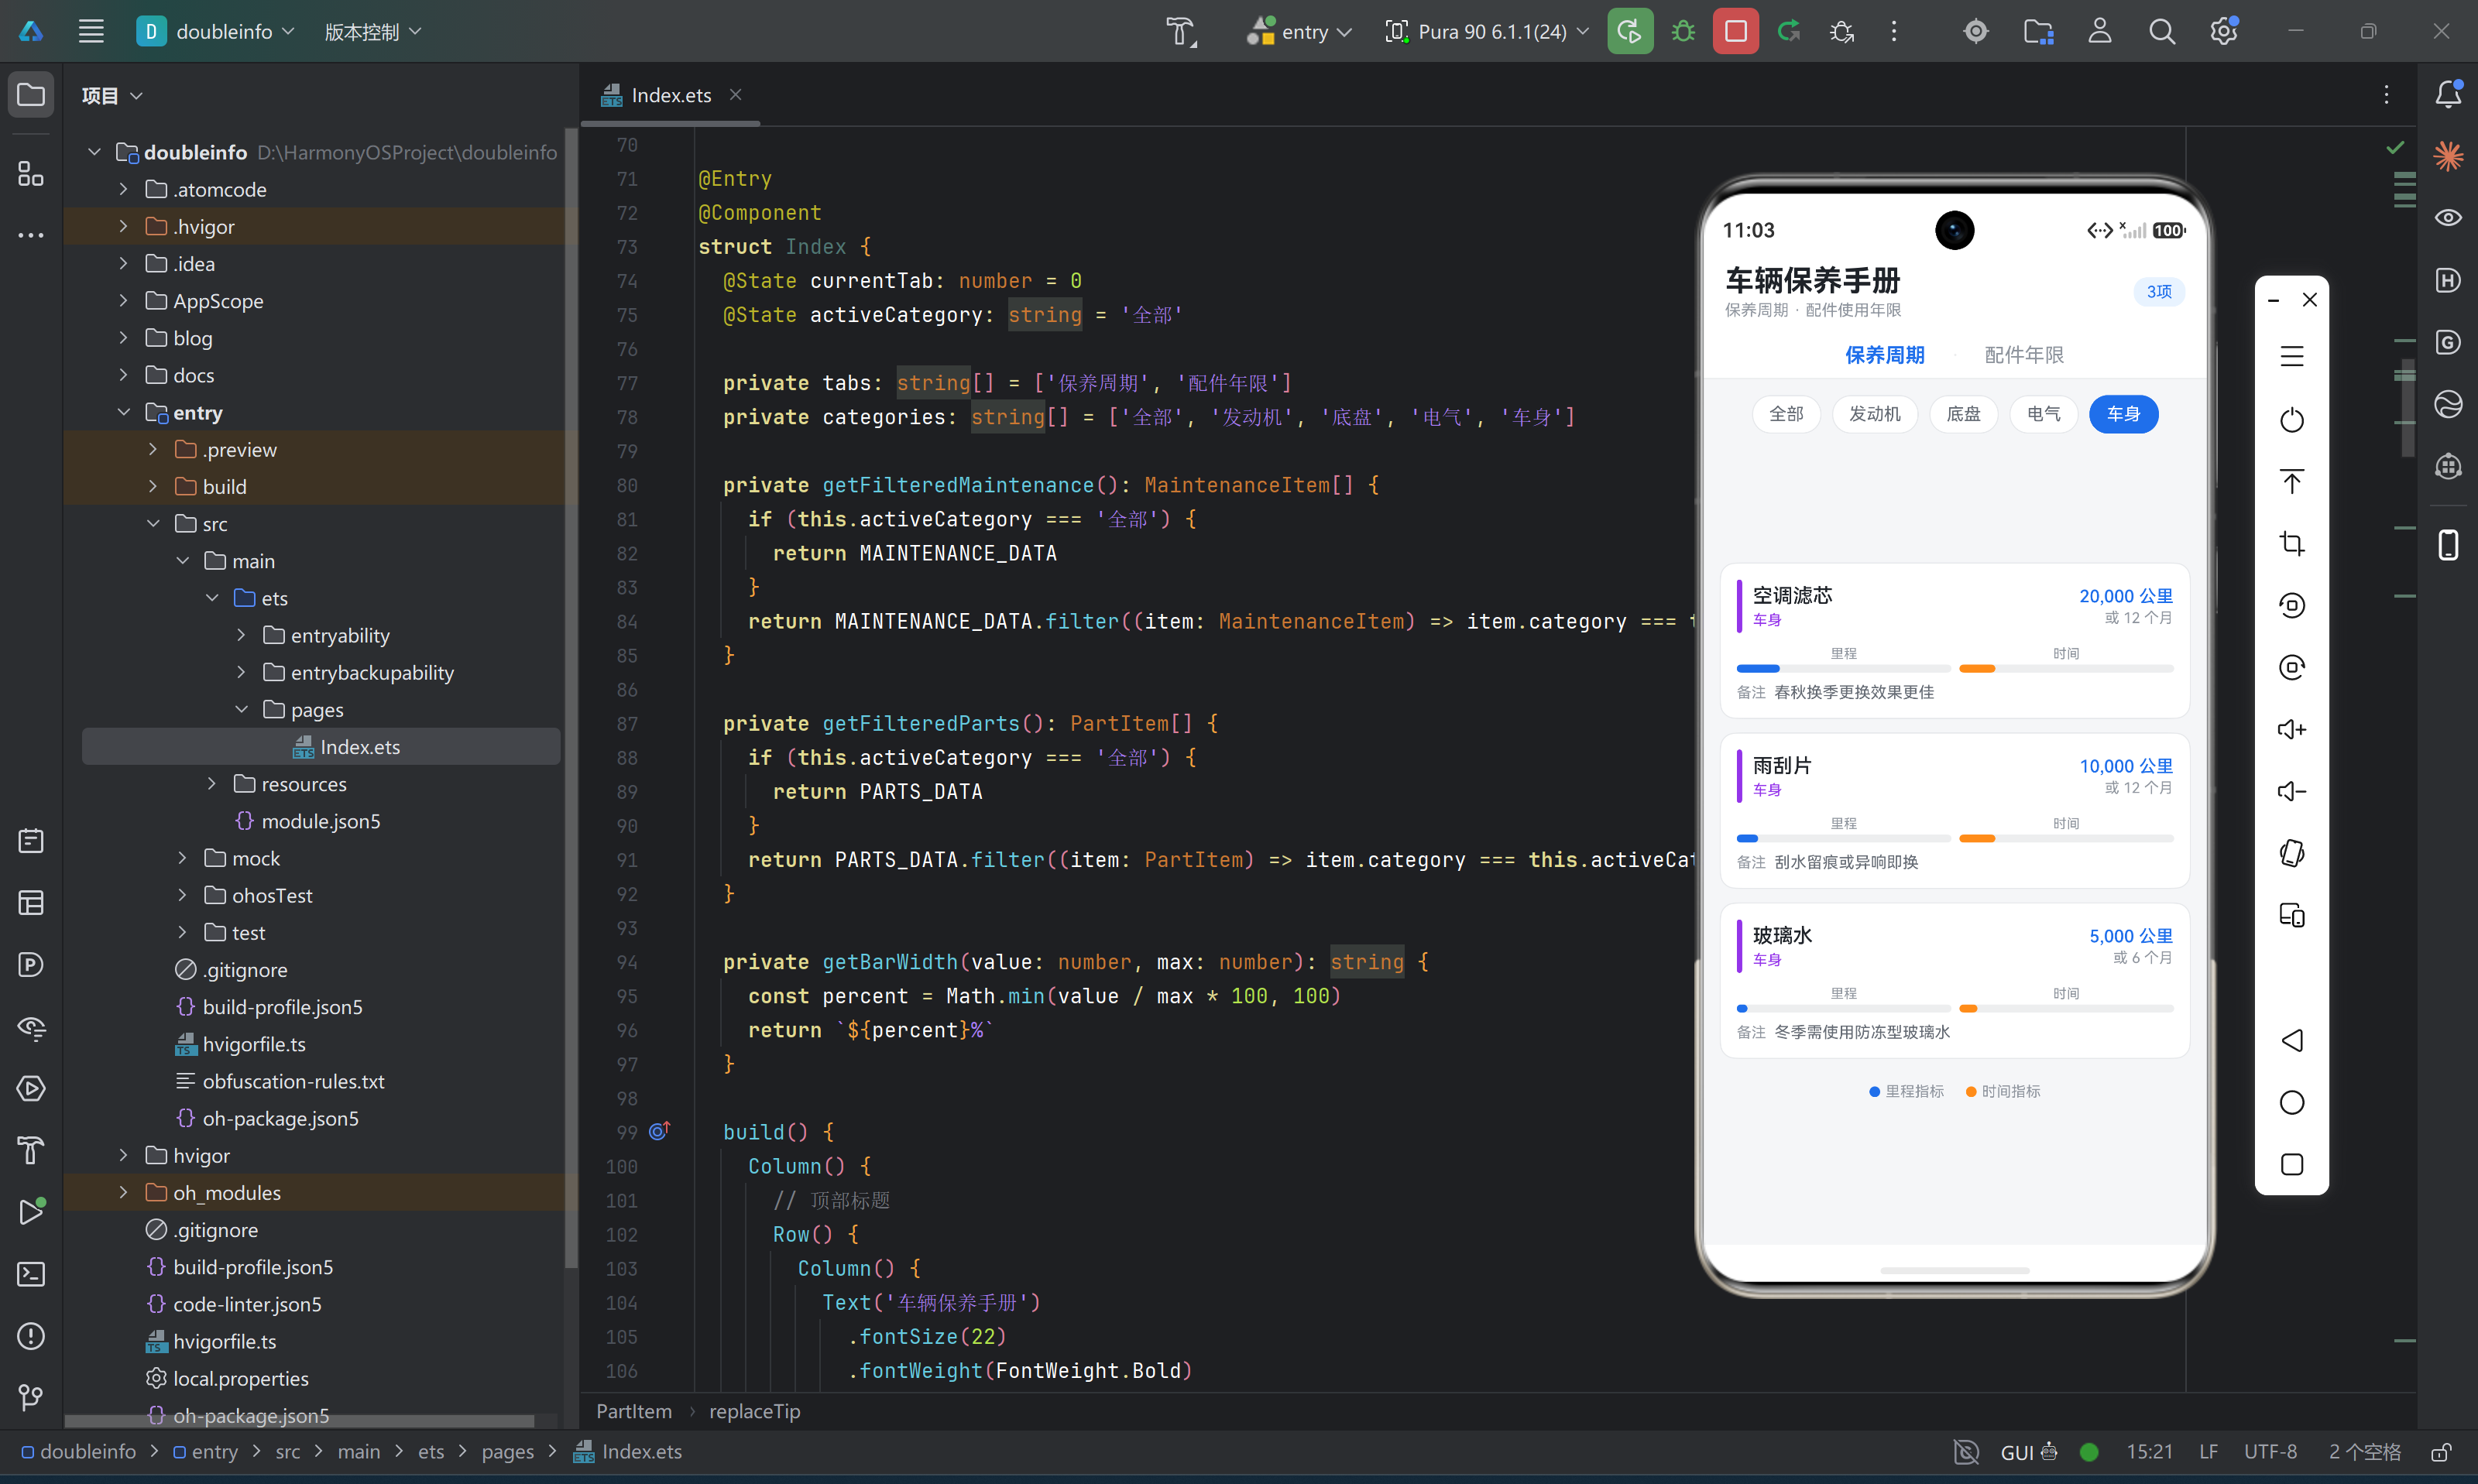Open the doubleinfo project dropdown
This screenshot has height=1484, width=2478.
point(216,31)
